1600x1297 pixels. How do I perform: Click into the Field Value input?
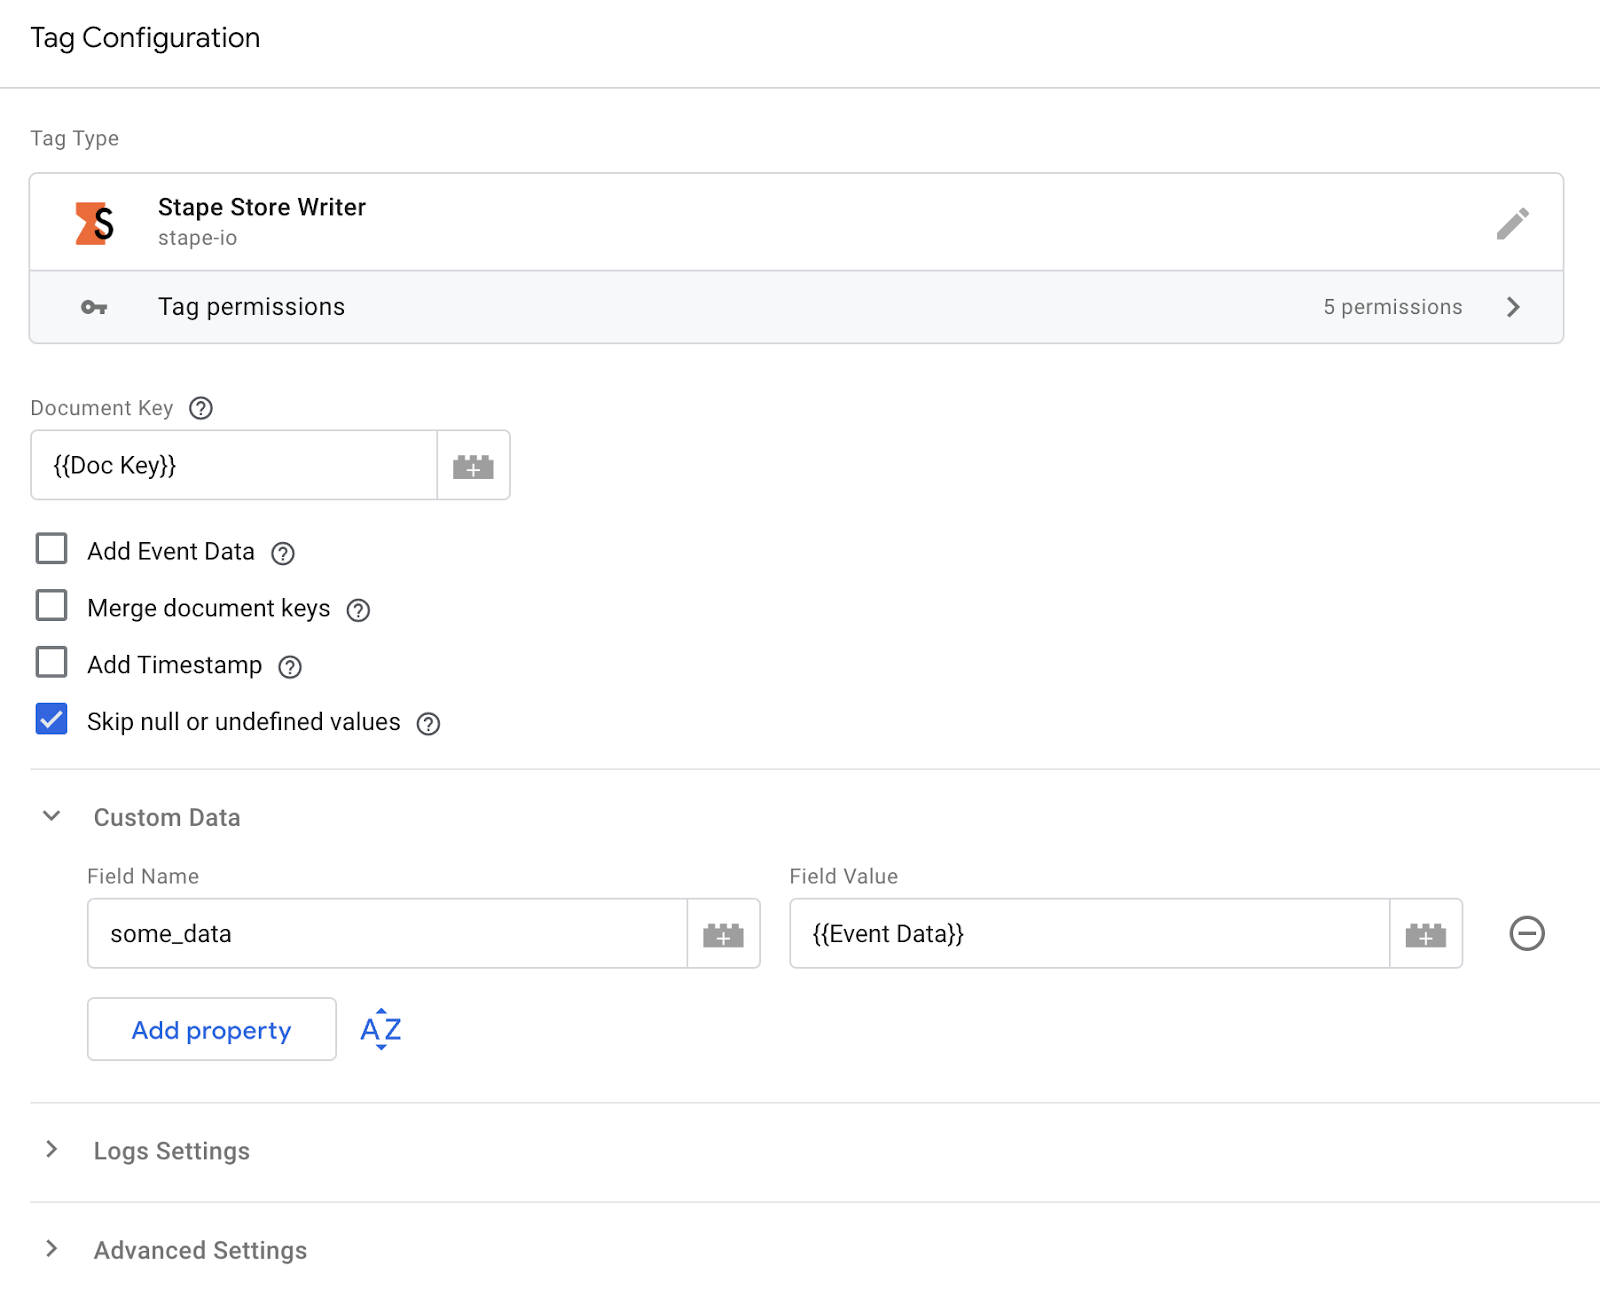pos(1088,934)
